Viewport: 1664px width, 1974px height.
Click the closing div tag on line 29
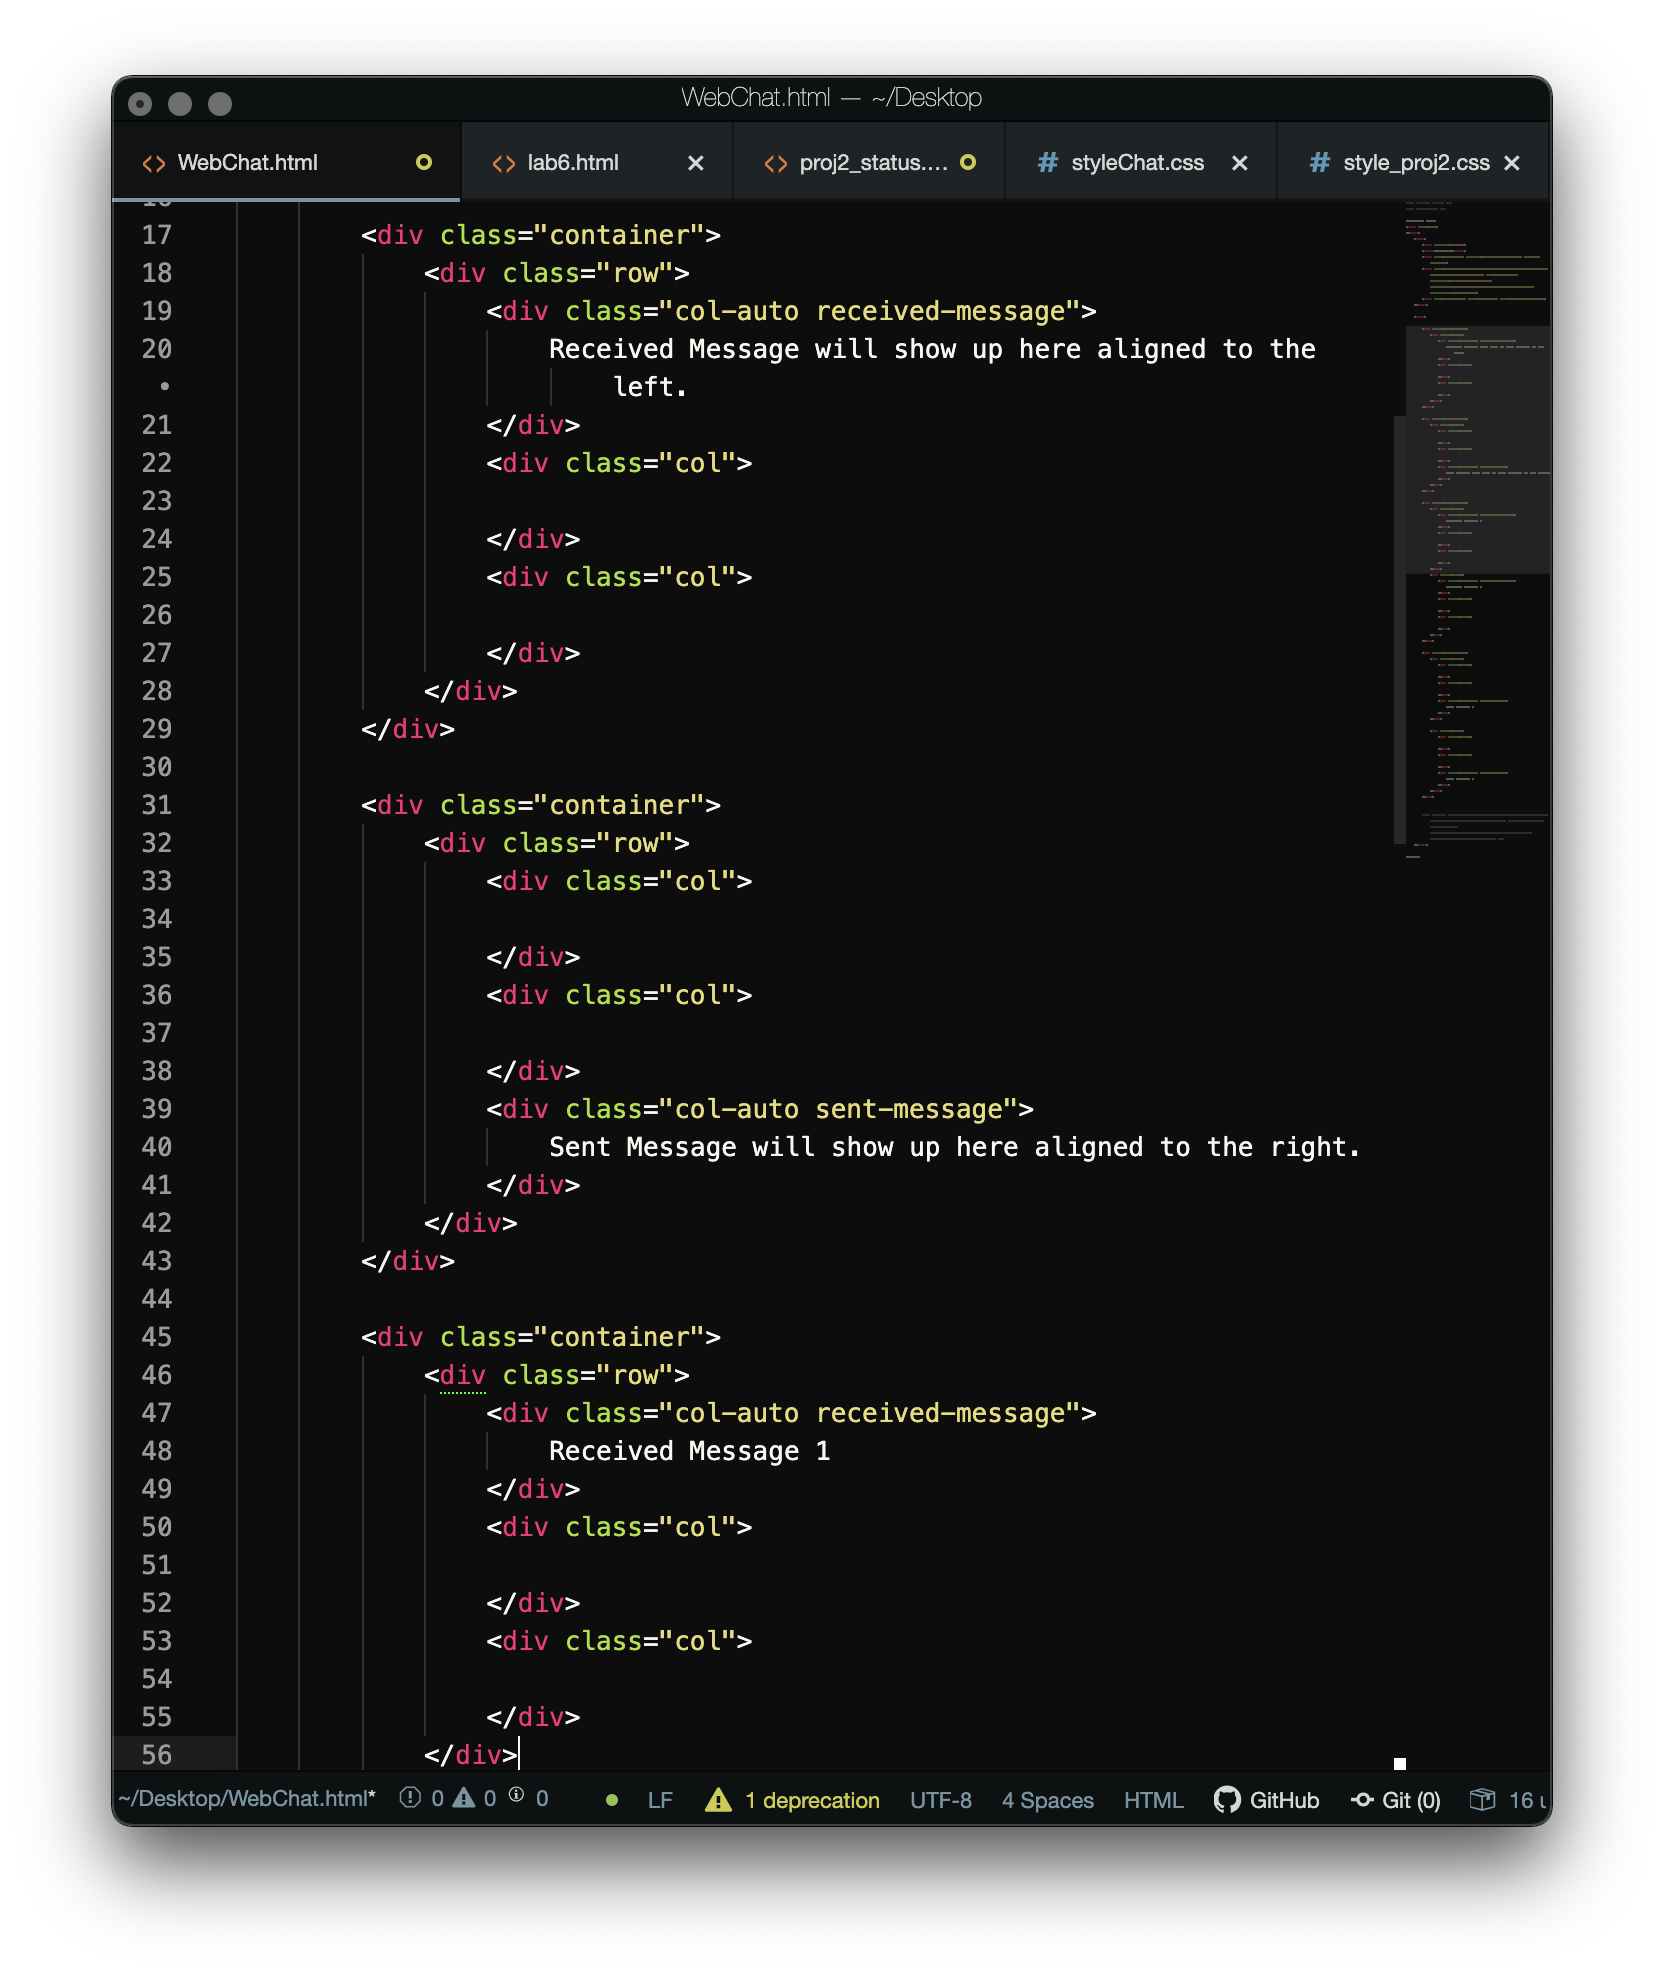[x=408, y=729]
